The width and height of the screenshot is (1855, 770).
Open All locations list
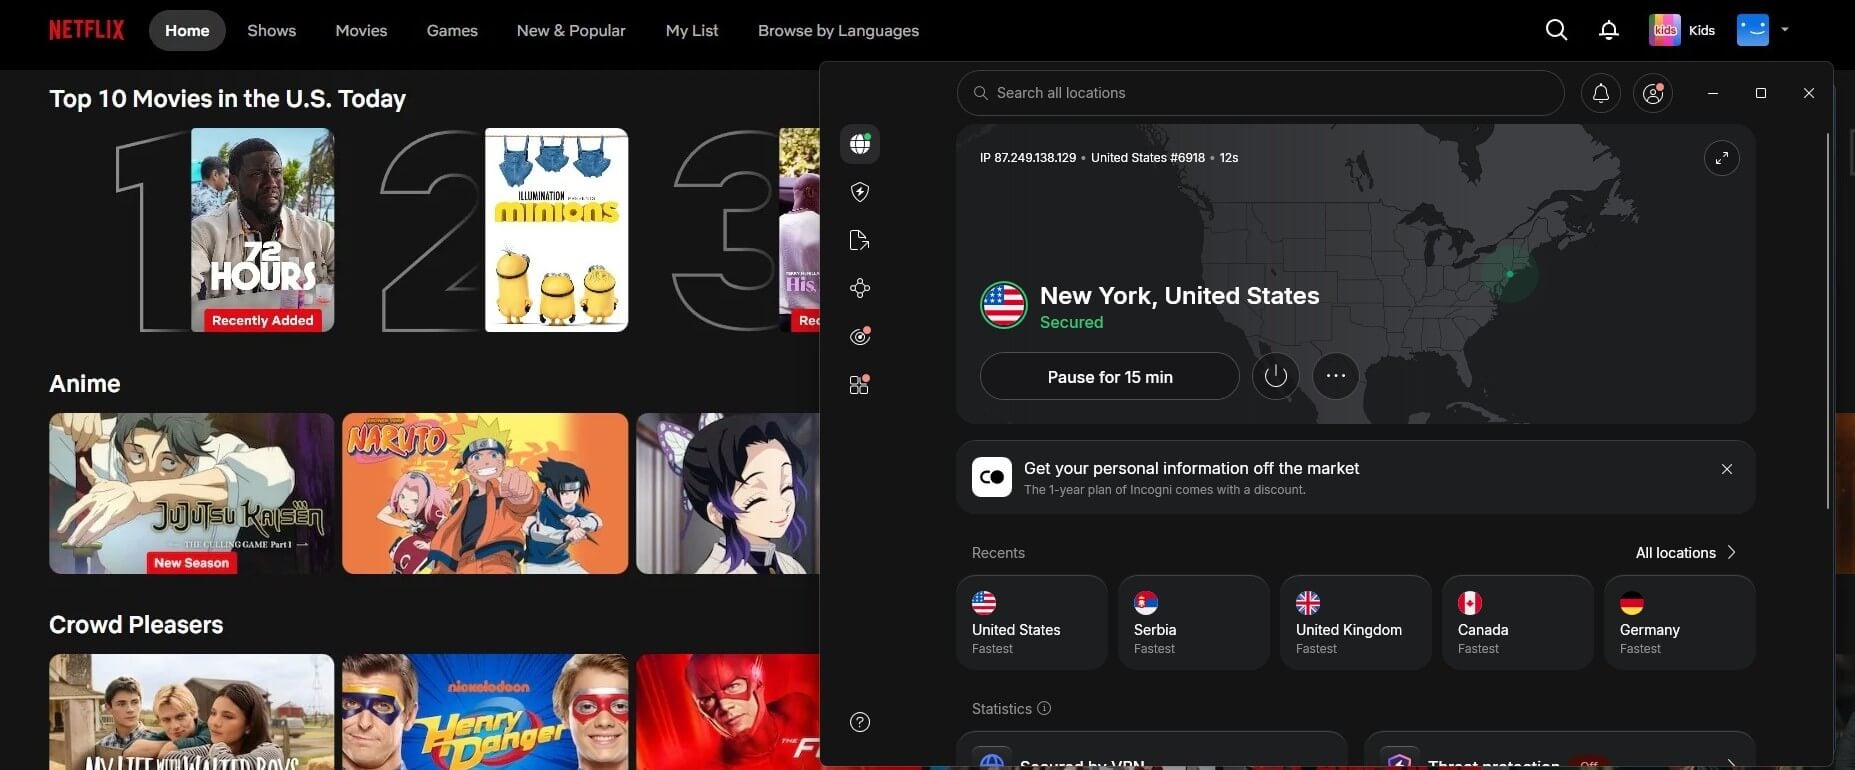point(1686,553)
